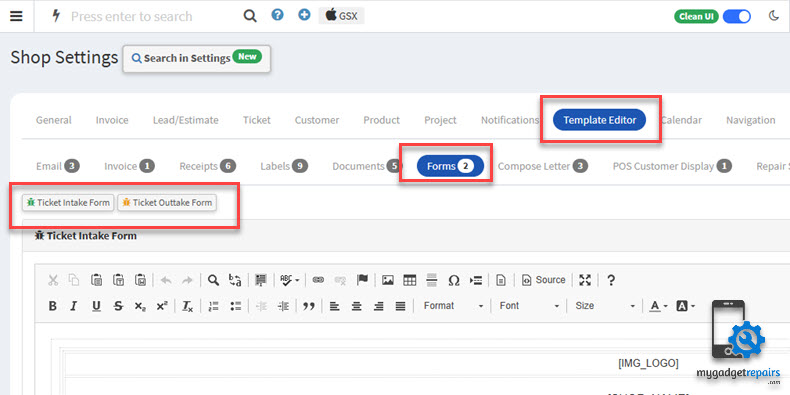Screen dimensions: 790x395
Task: Click the Select All toolbar icon
Action: tap(260, 280)
